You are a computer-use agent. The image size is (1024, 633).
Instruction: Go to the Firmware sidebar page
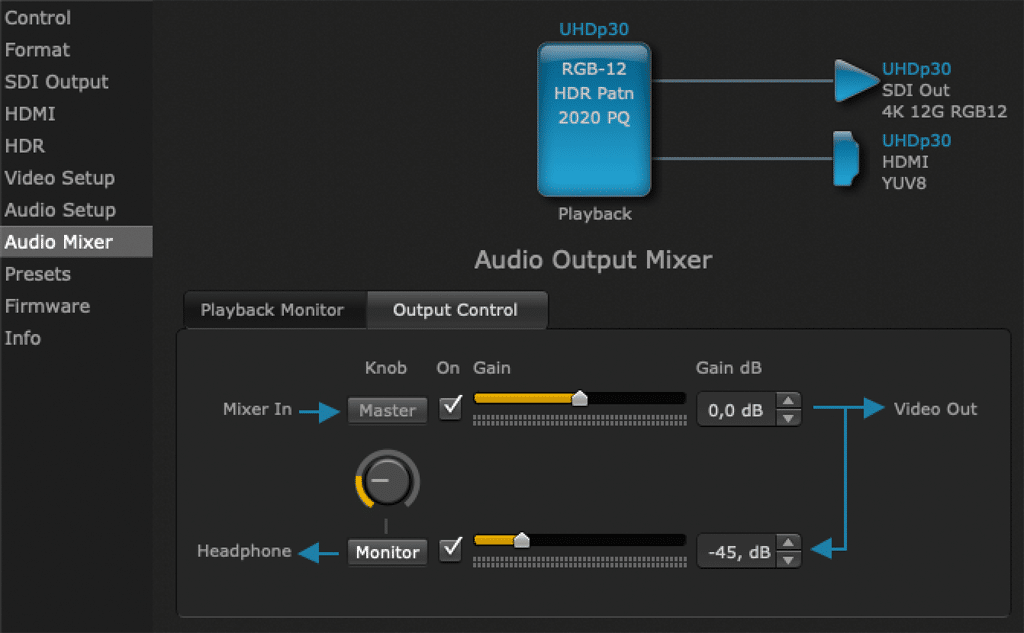[47, 306]
